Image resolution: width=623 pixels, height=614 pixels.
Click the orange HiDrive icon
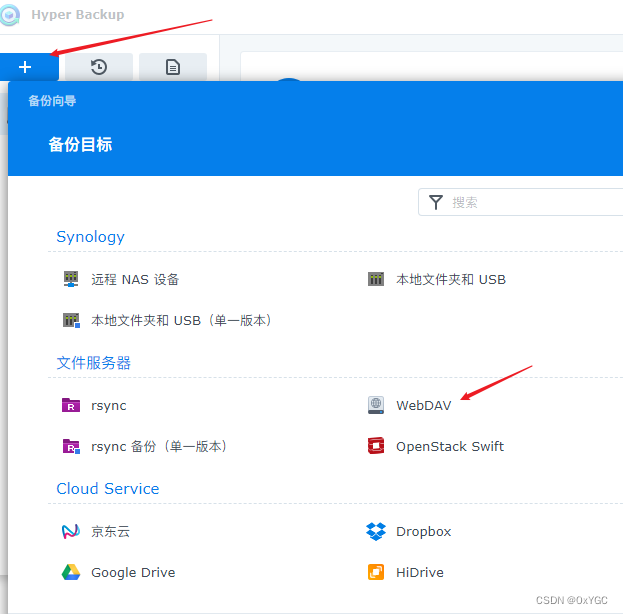(x=376, y=572)
